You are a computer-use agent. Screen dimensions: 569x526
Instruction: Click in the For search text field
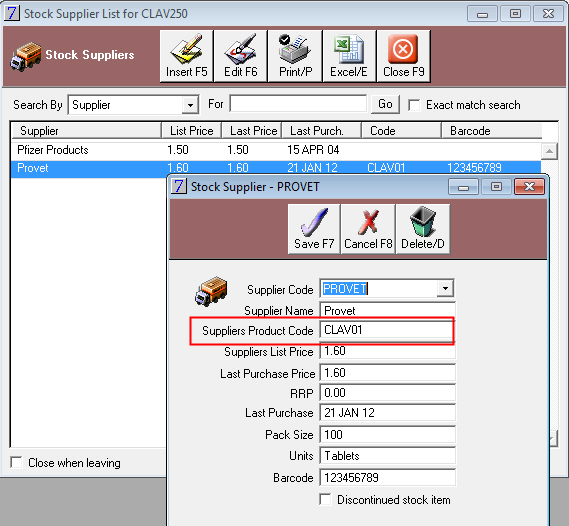tap(298, 104)
